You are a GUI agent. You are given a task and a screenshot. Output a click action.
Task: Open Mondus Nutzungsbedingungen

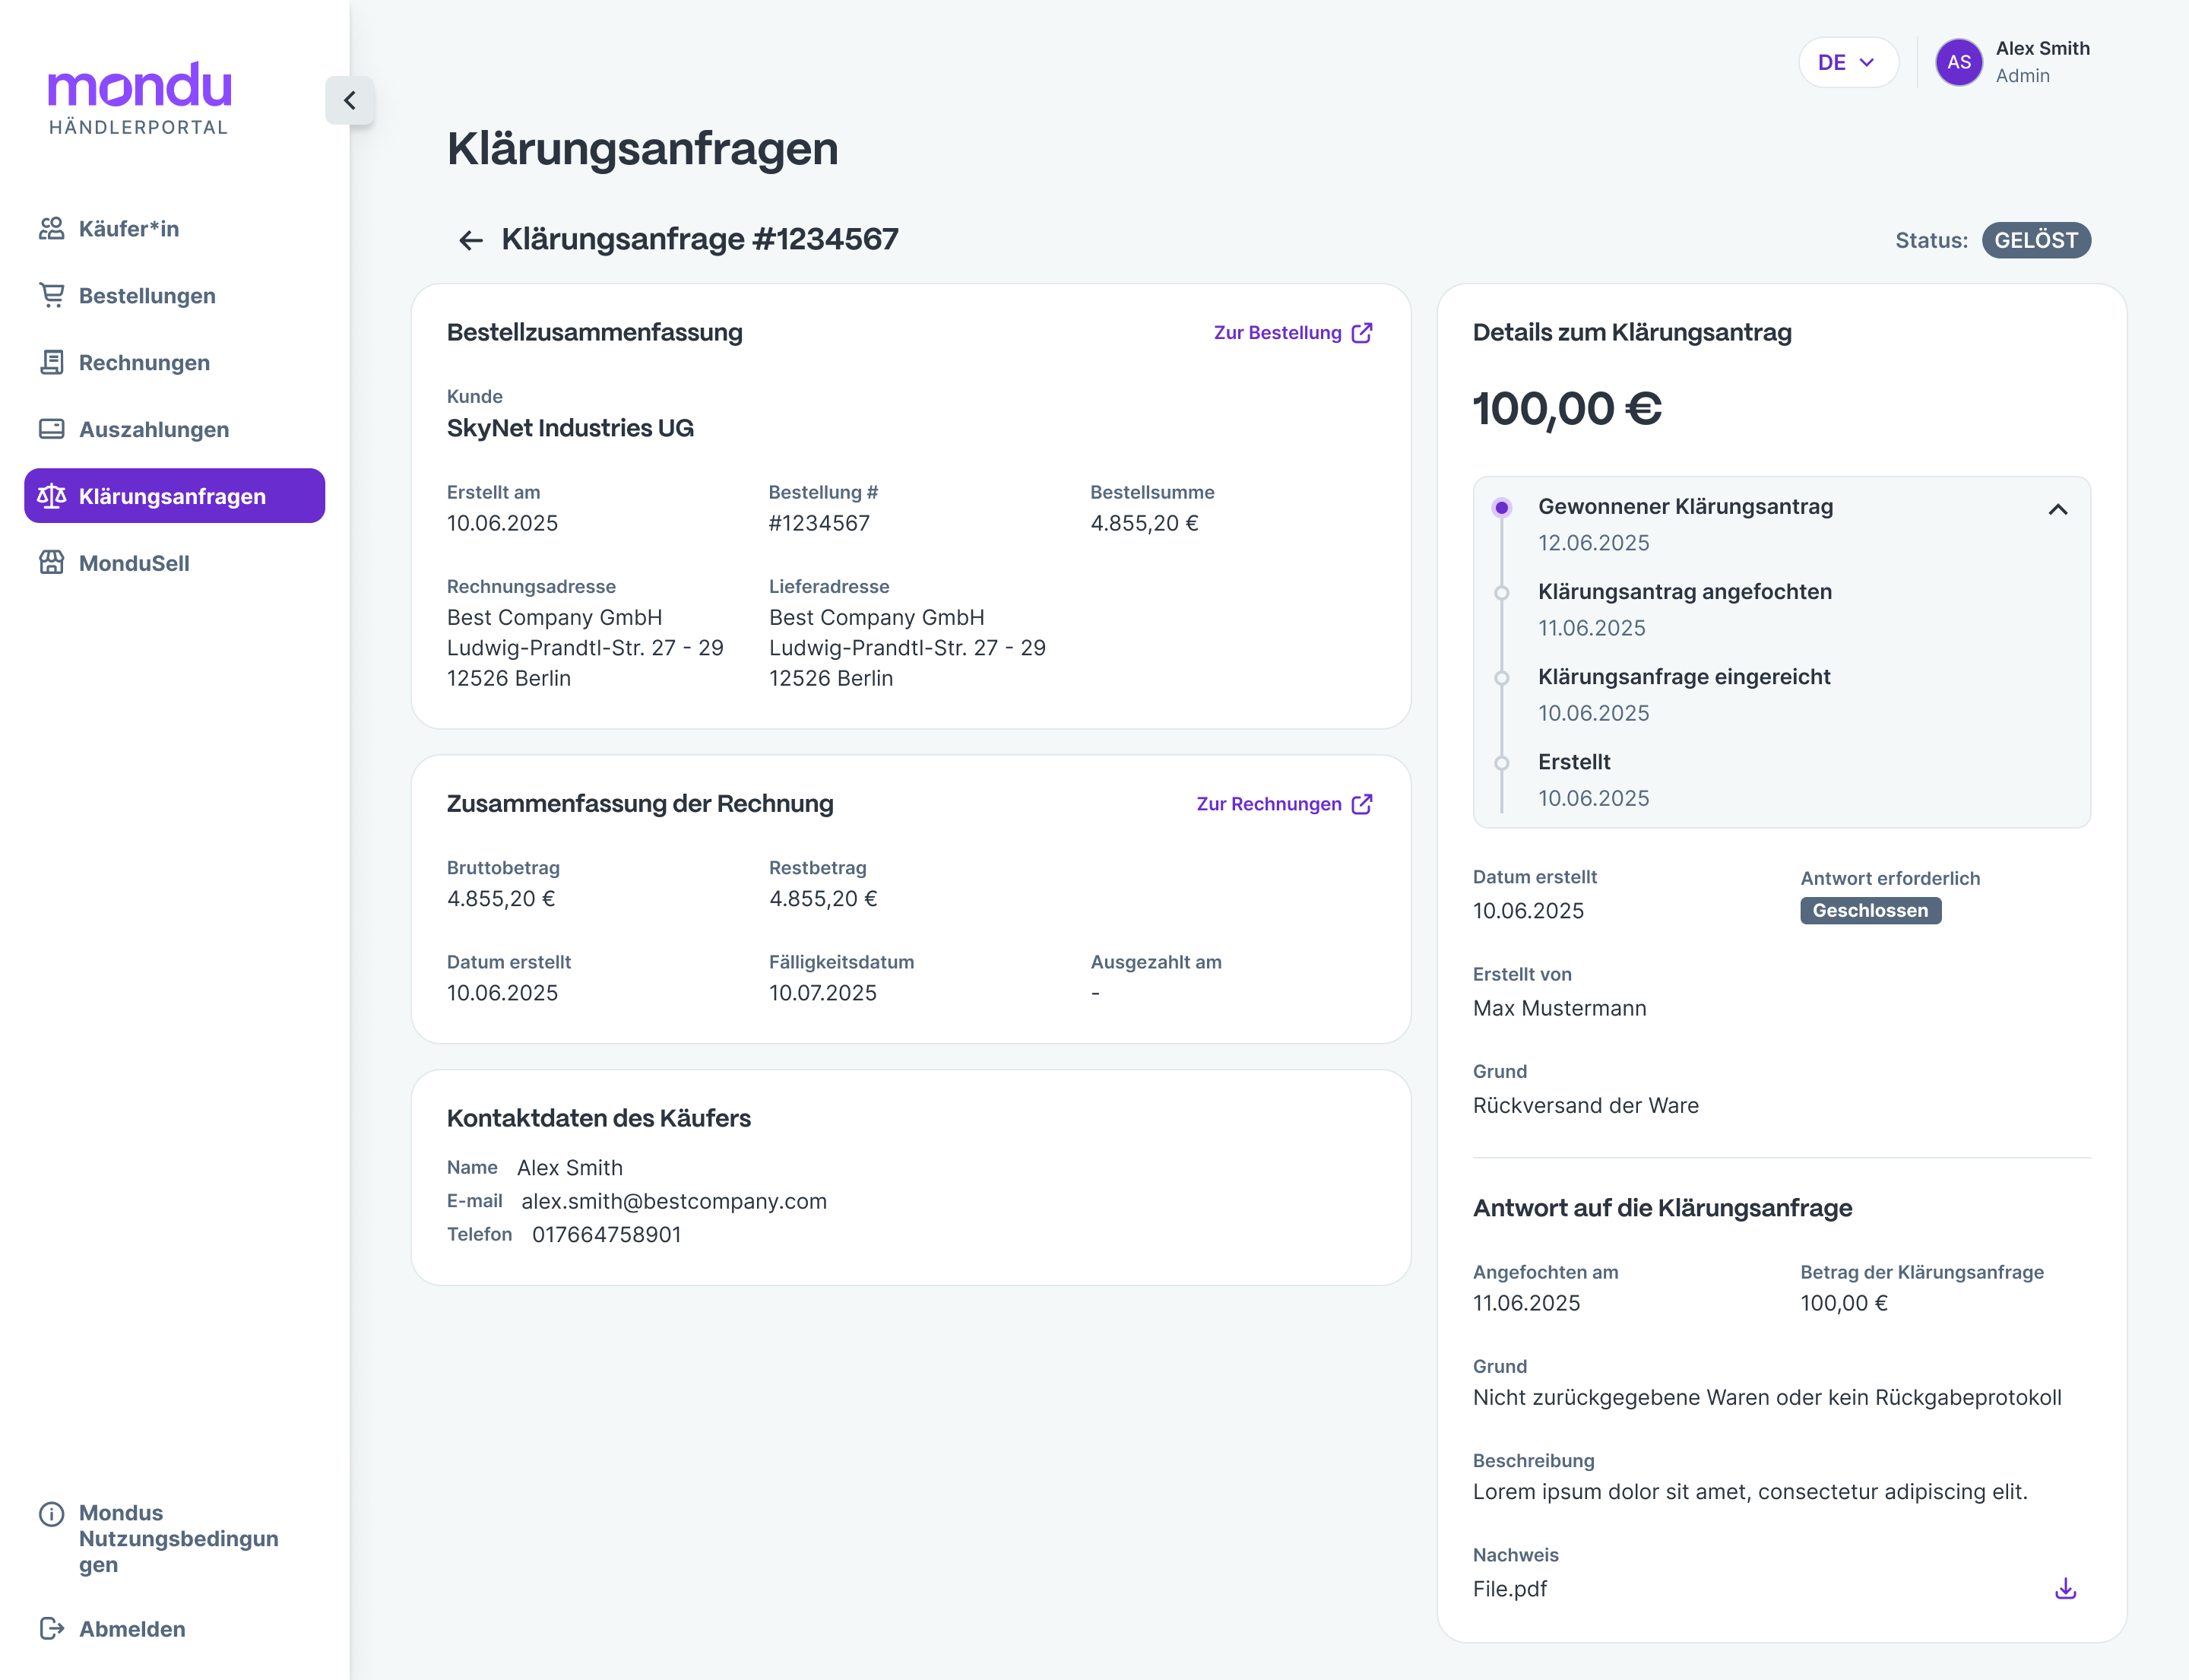[178, 1538]
